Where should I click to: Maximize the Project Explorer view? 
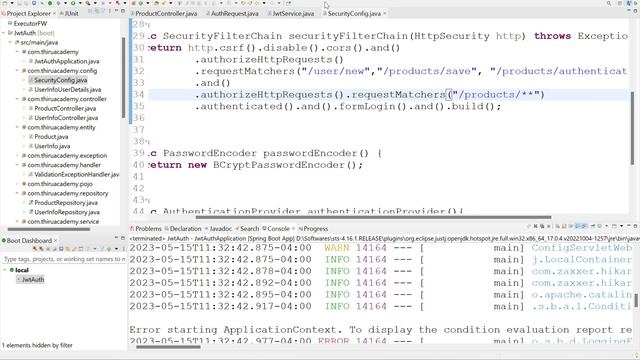coord(123,11)
